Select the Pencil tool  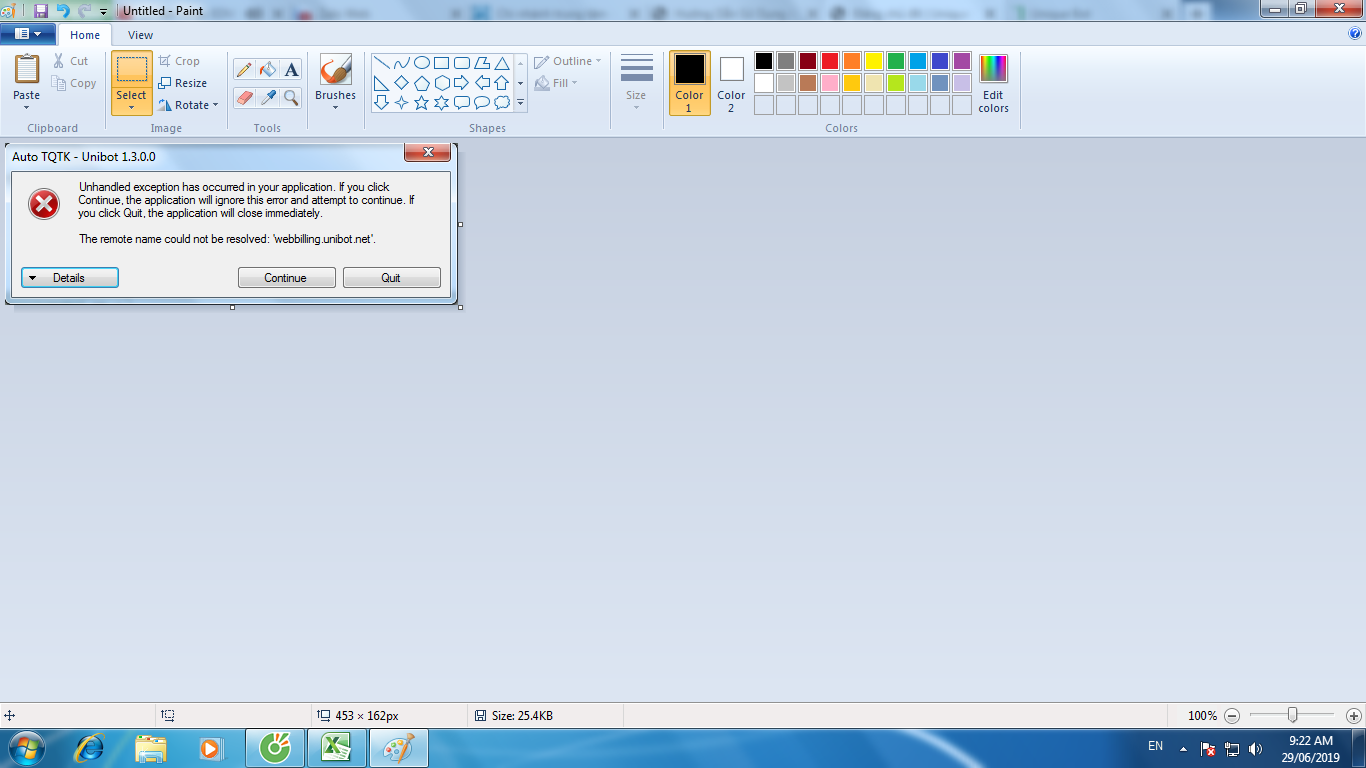(244, 69)
